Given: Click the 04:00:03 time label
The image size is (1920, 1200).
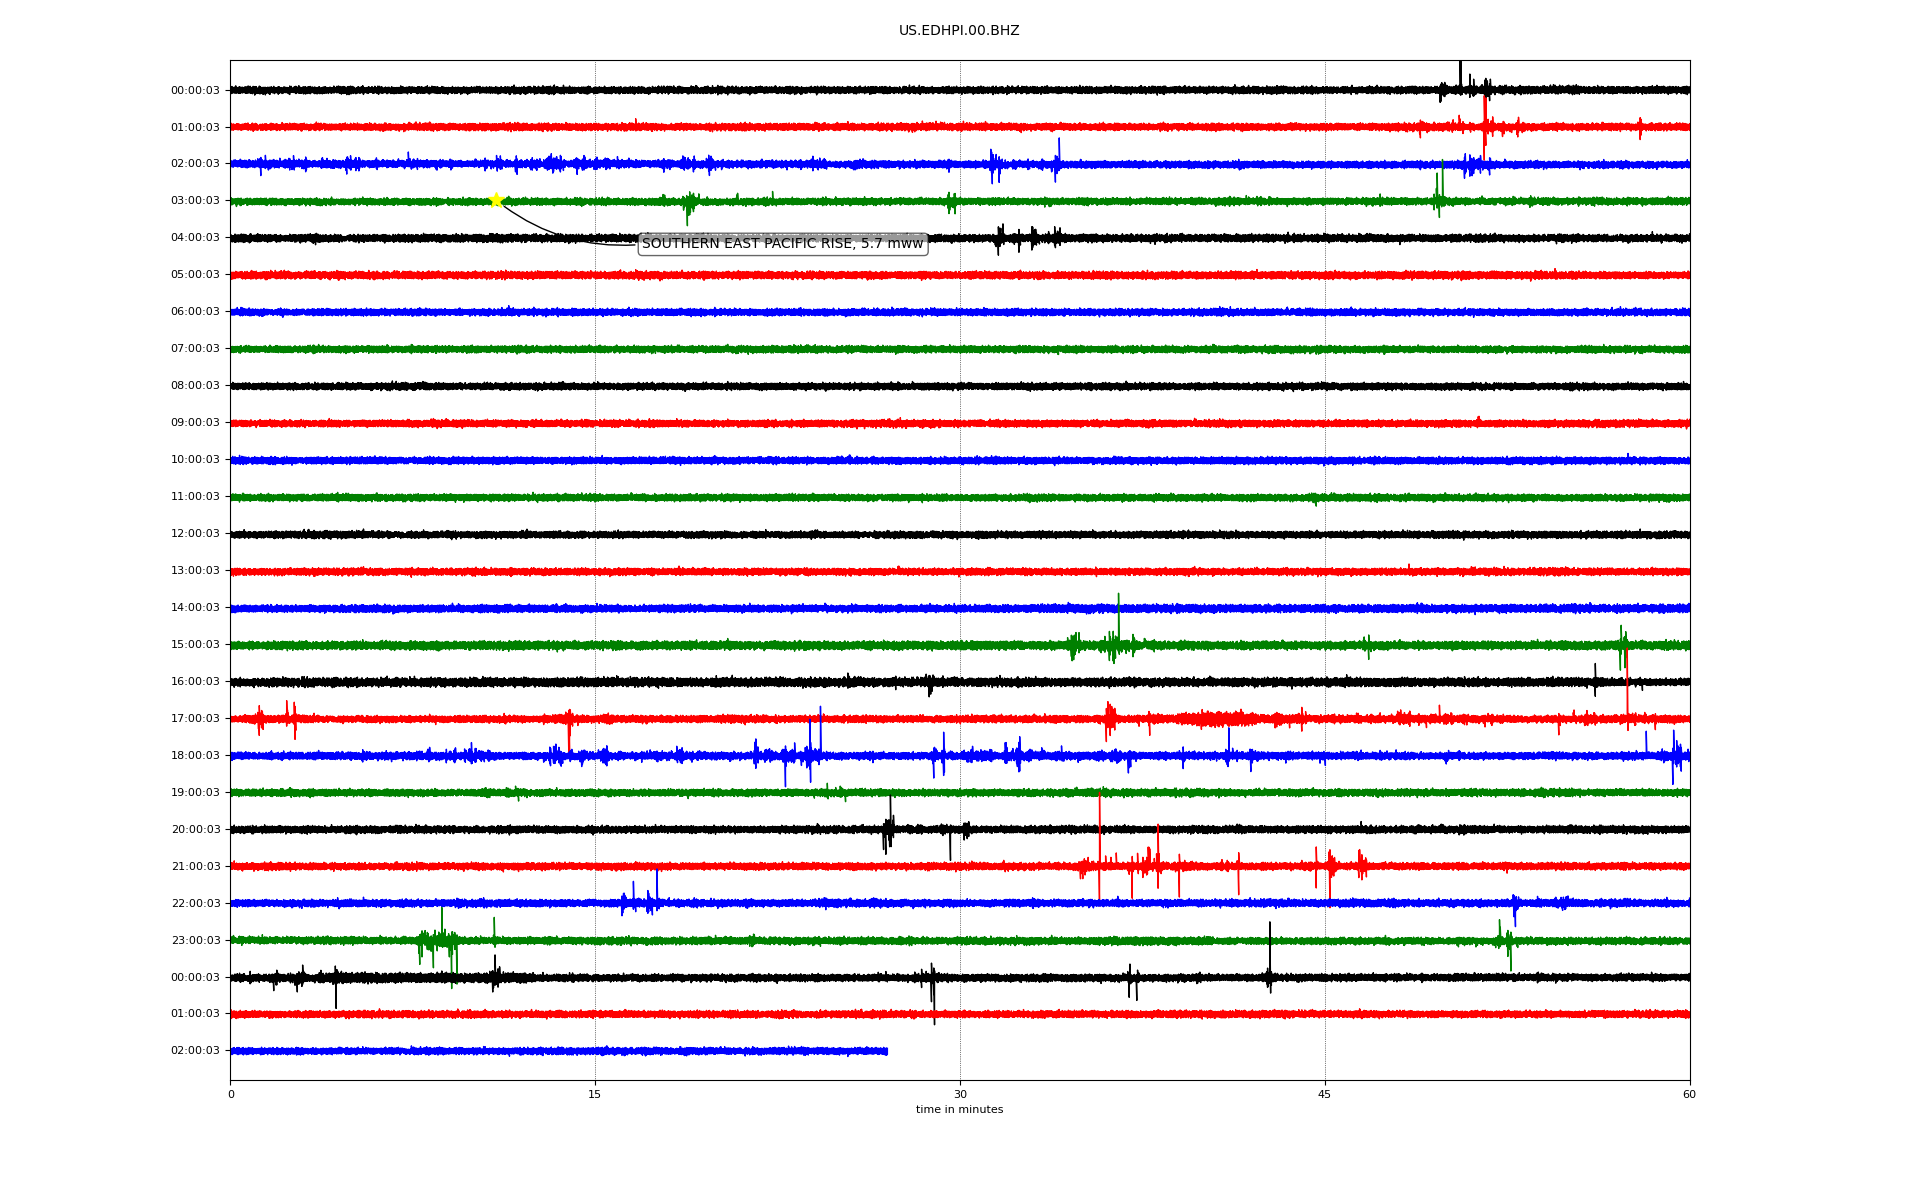Looking at the screenshot, I should coord(195,238).
